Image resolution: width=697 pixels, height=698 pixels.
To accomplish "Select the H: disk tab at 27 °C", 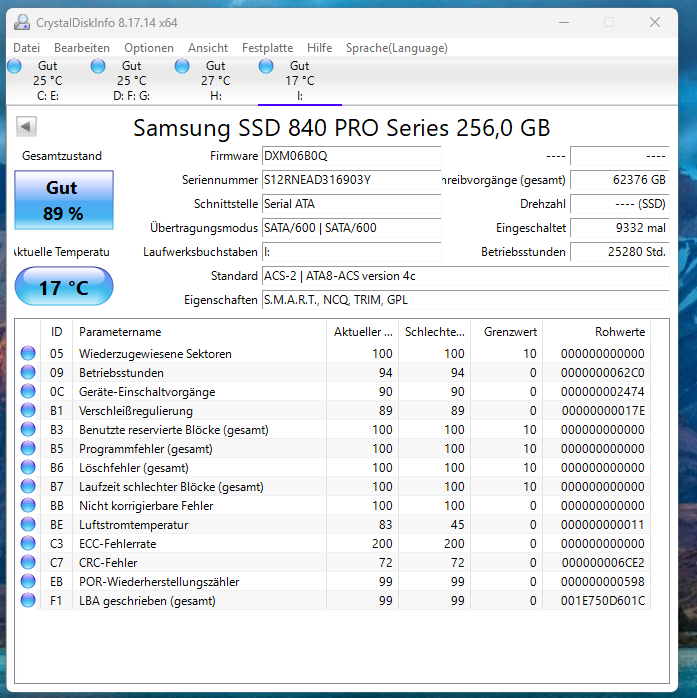I will [215, 81].
